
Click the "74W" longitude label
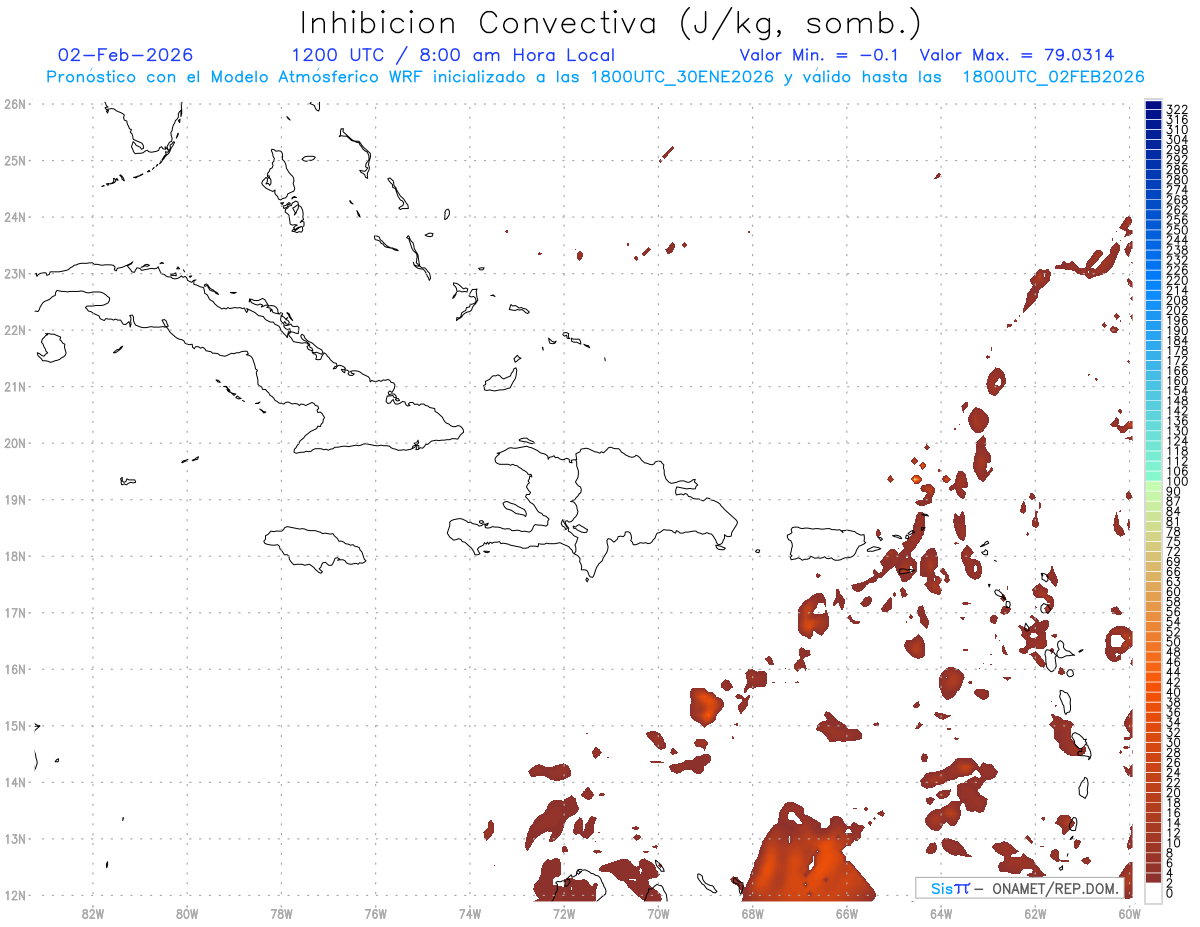469,912
